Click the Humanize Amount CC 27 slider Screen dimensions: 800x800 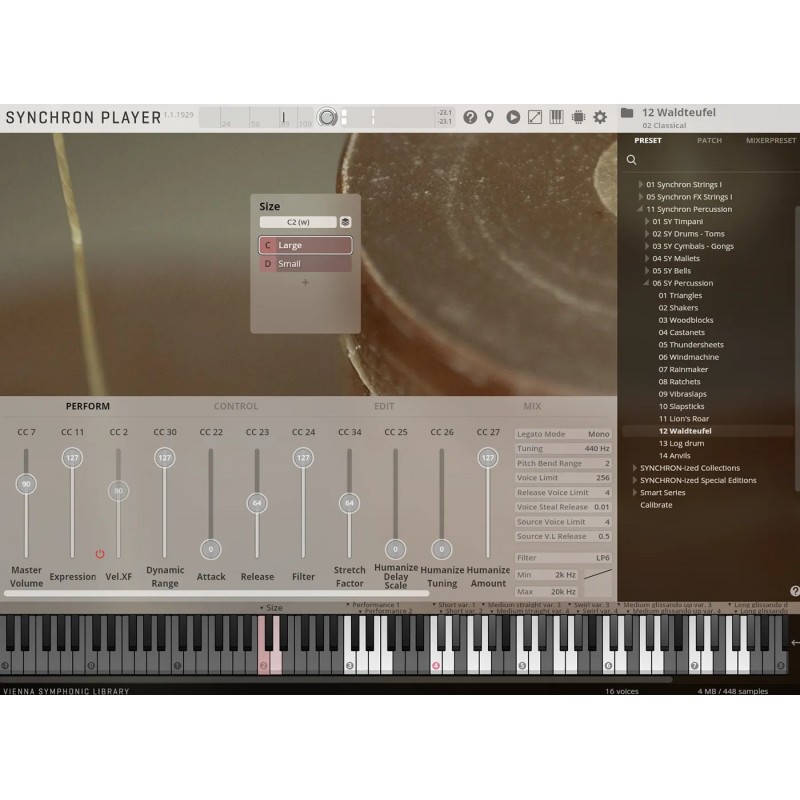click(x=489, y=459)
